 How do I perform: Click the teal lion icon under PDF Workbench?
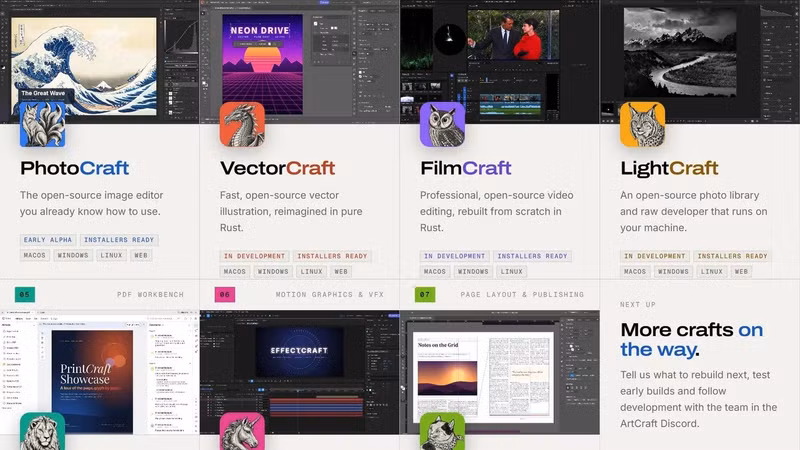click(42, 432)
